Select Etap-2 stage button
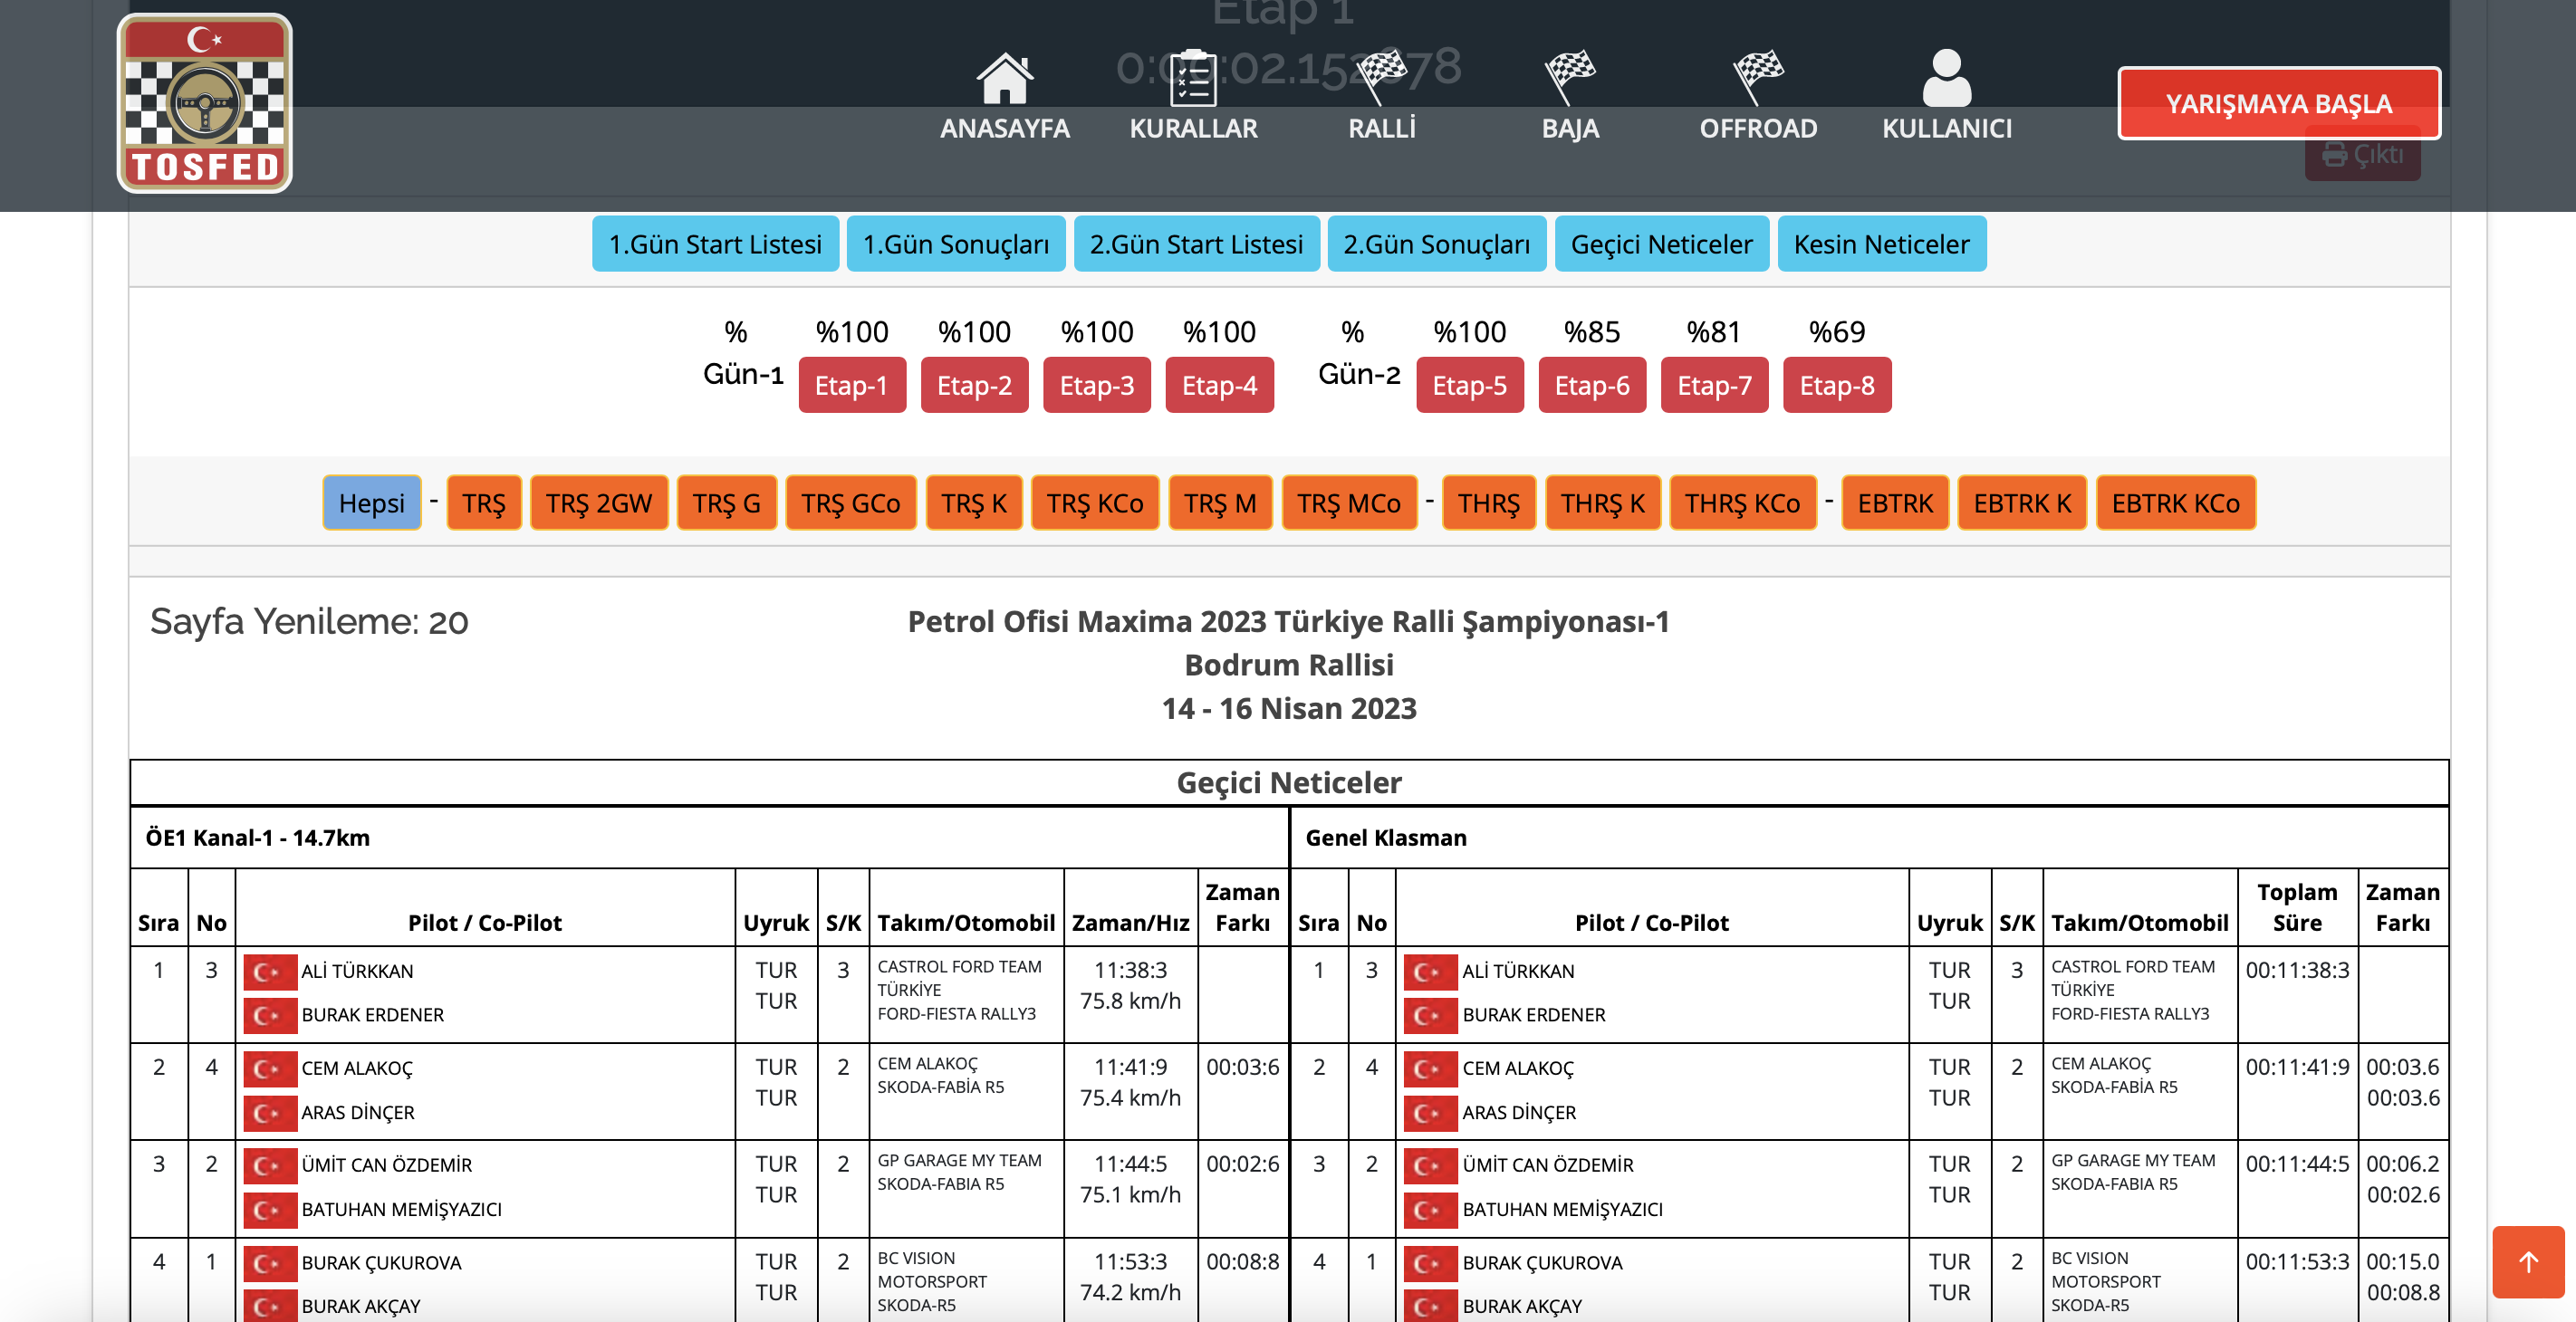2576x1322 pixels. pyautogui.click(x=974, y=385)
